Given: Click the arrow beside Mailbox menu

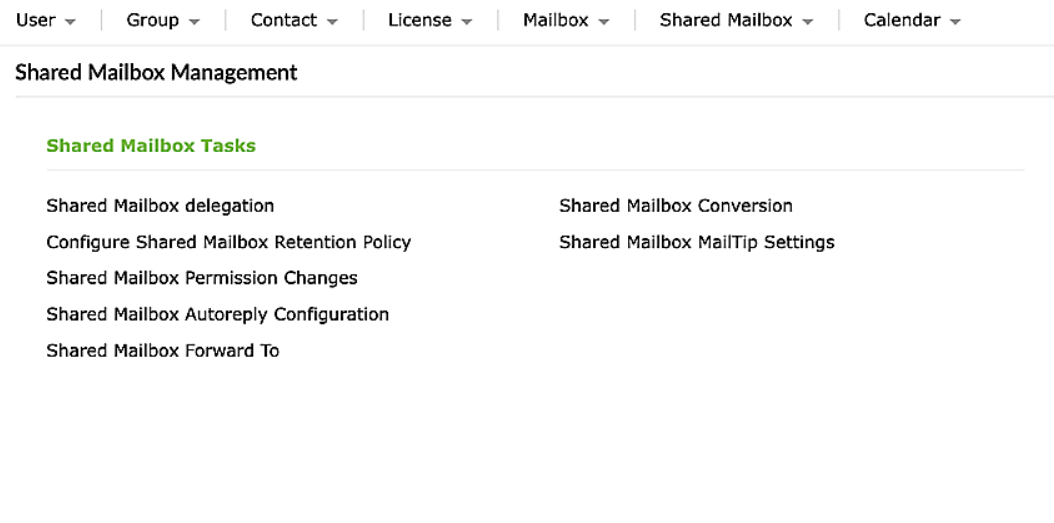Looking at the screenshot, I should tap(603, 22).
